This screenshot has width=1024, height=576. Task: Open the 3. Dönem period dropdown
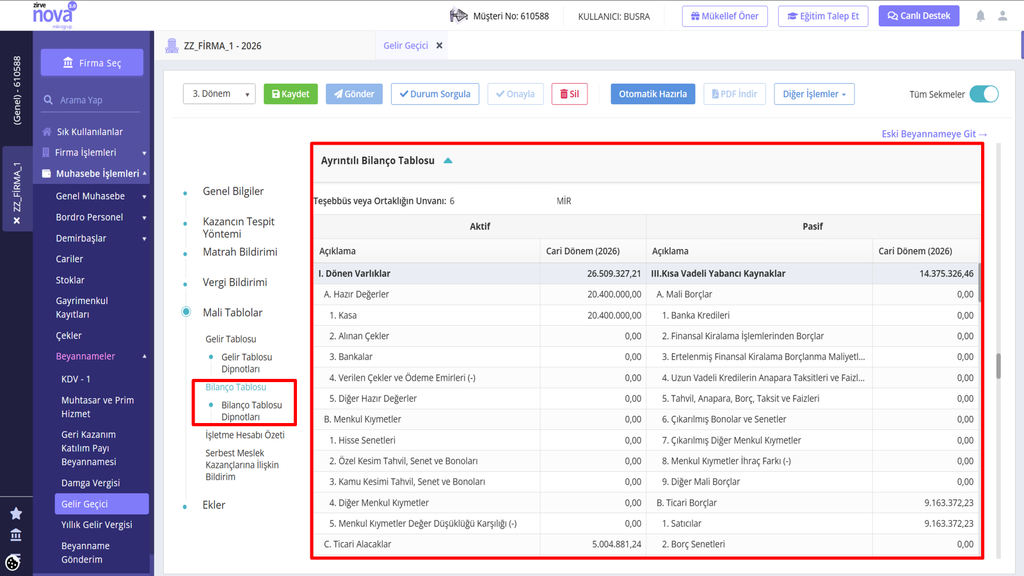pos(219,94)
